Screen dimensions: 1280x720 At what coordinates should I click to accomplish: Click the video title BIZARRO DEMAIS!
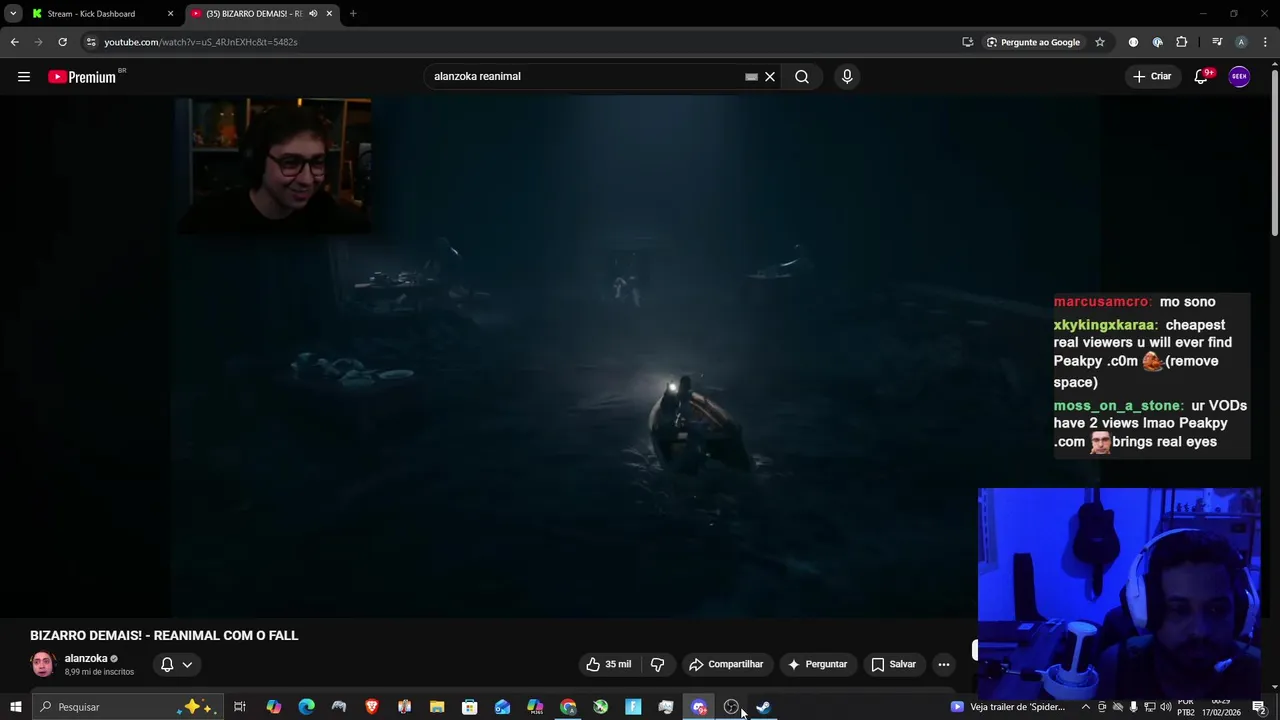[x=164, y=636]
